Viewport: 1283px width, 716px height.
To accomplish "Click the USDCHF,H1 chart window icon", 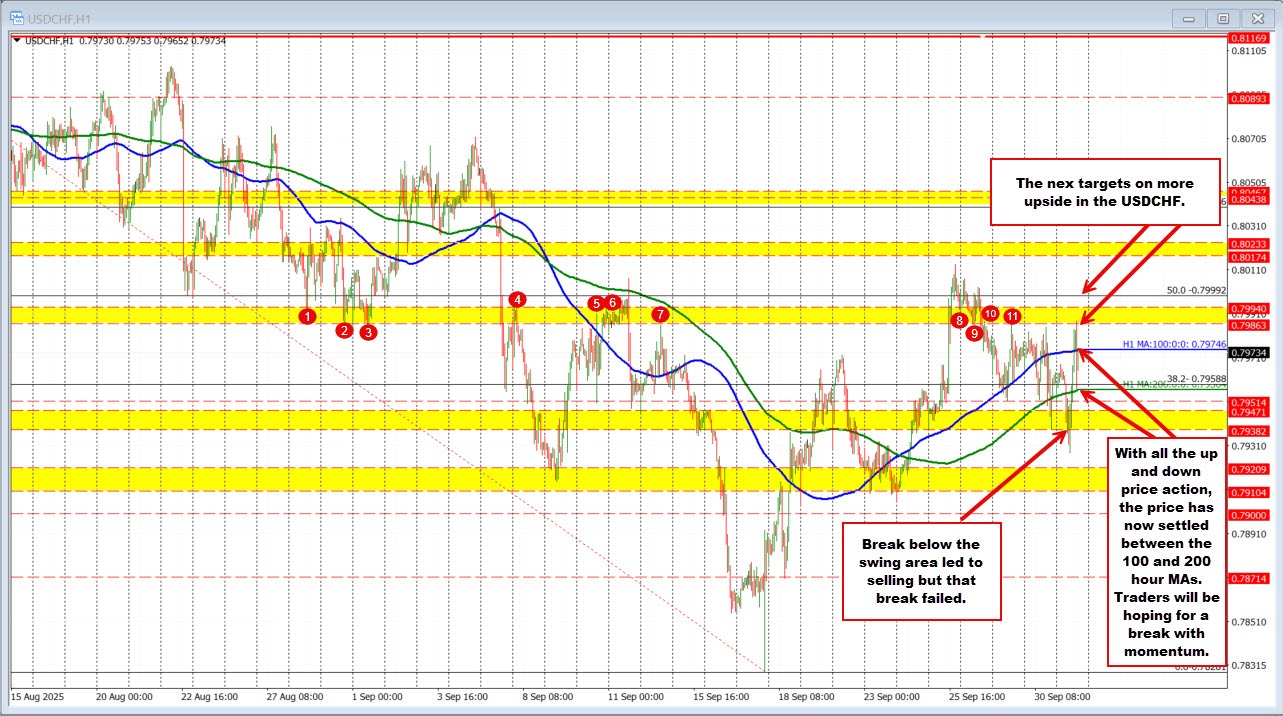I will (17, 17).
